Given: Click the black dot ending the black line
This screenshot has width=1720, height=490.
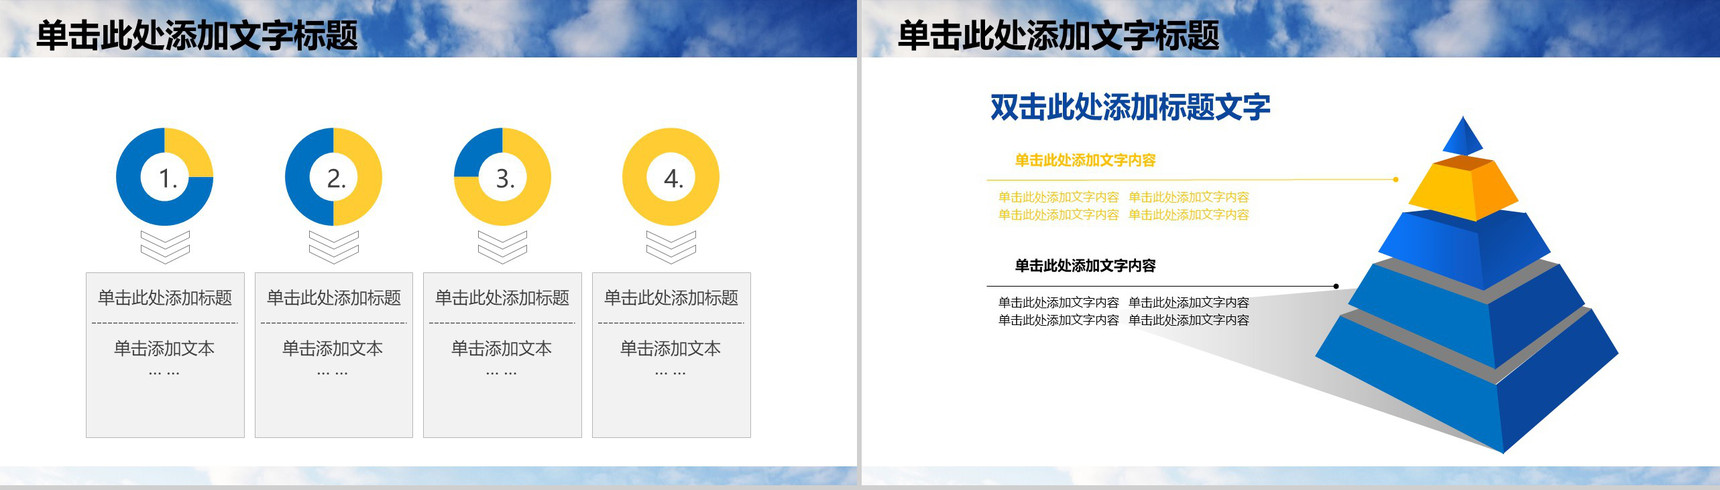Looking at the screenshot, I should coord(1336,287).
